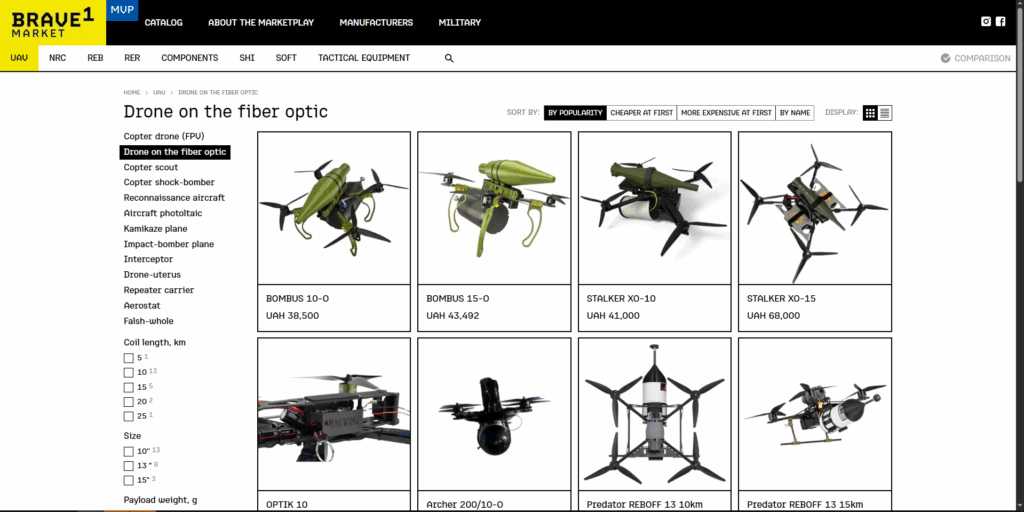Image resolution: width=1024 pixels, height=512 pixels.
Task: Select the UAV category tab
Action: [x=19, y=58]
